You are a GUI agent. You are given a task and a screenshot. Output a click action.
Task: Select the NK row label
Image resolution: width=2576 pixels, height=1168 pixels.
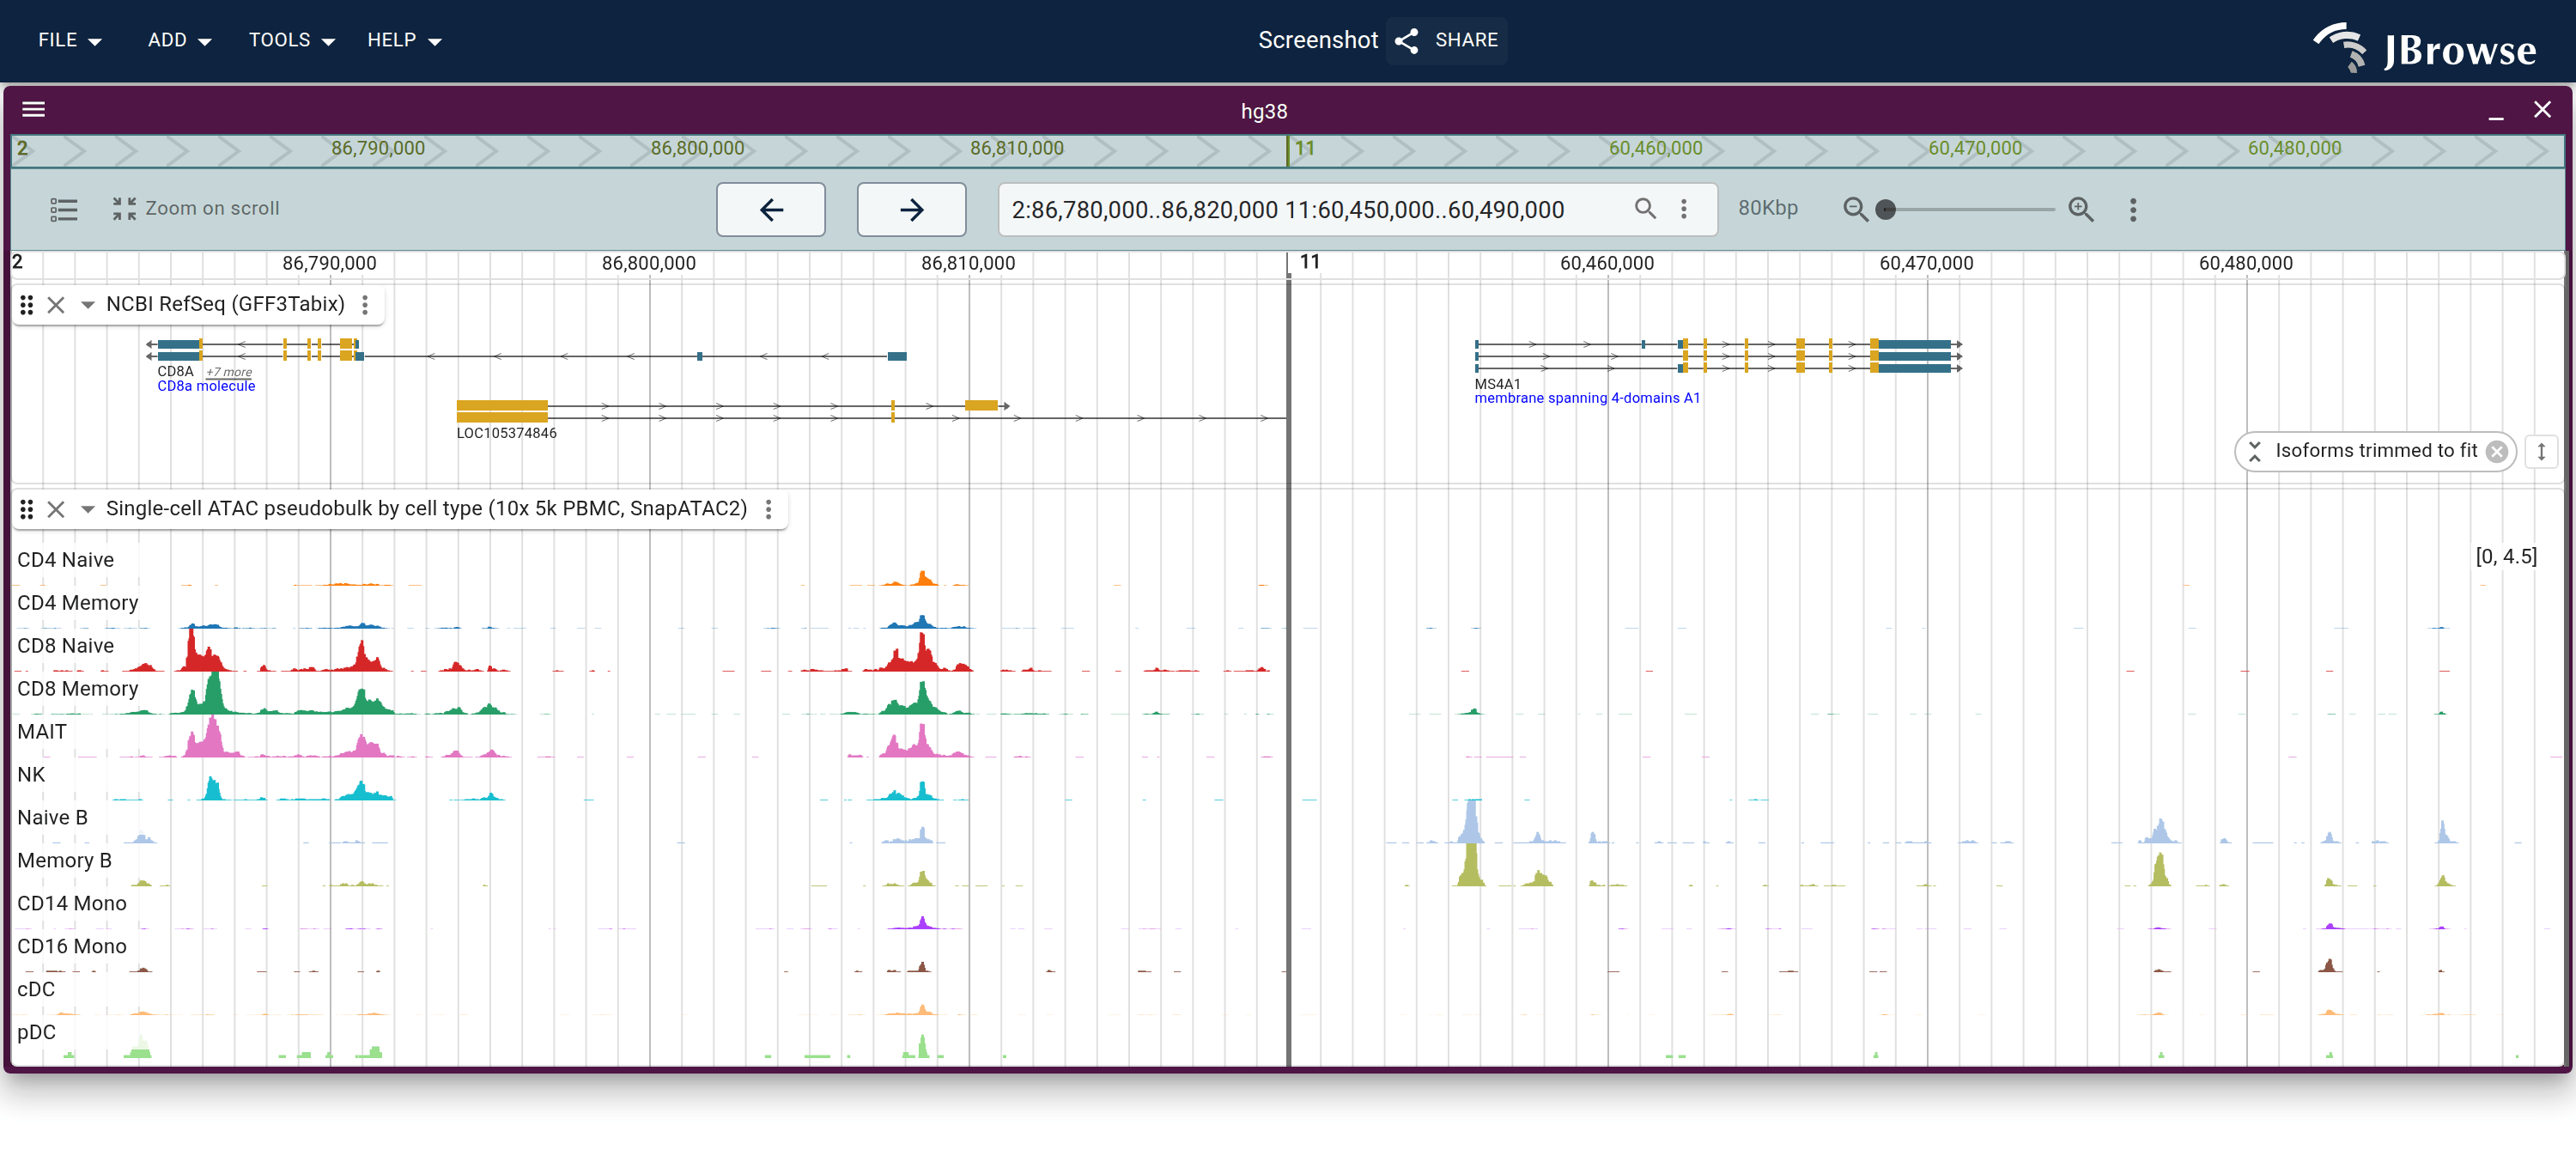pos(31,775)
